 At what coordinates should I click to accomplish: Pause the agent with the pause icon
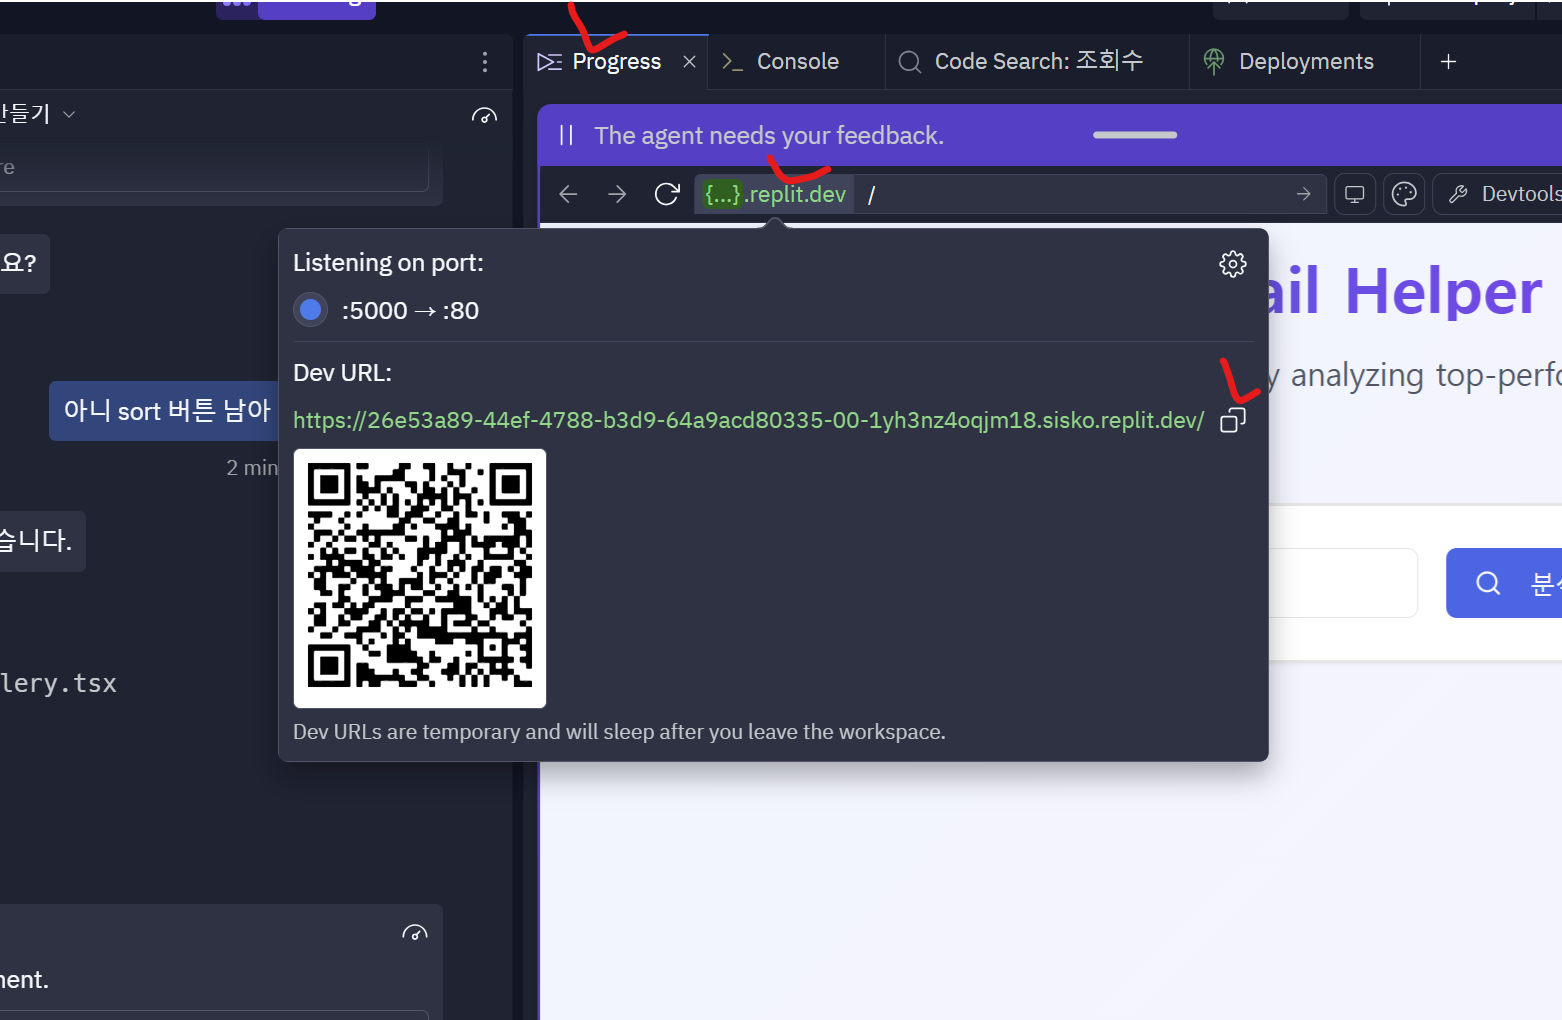(x=566, y=135)
